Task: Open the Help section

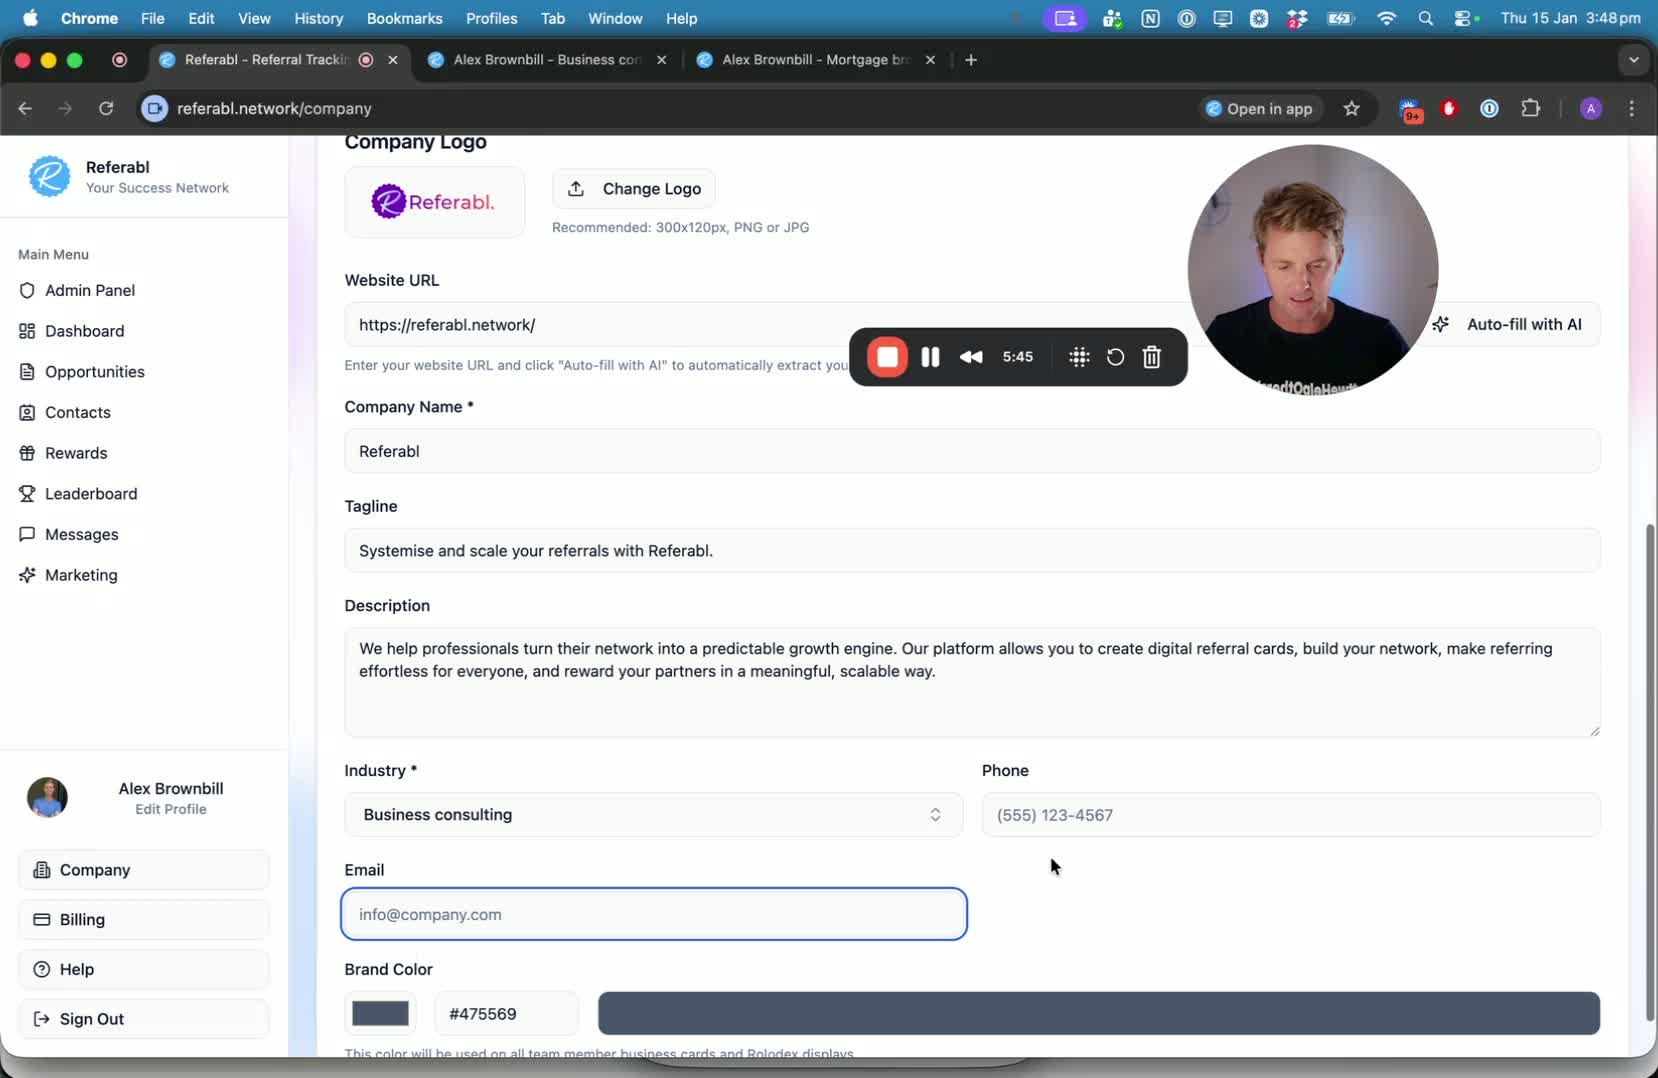Action: pos(144,969)
